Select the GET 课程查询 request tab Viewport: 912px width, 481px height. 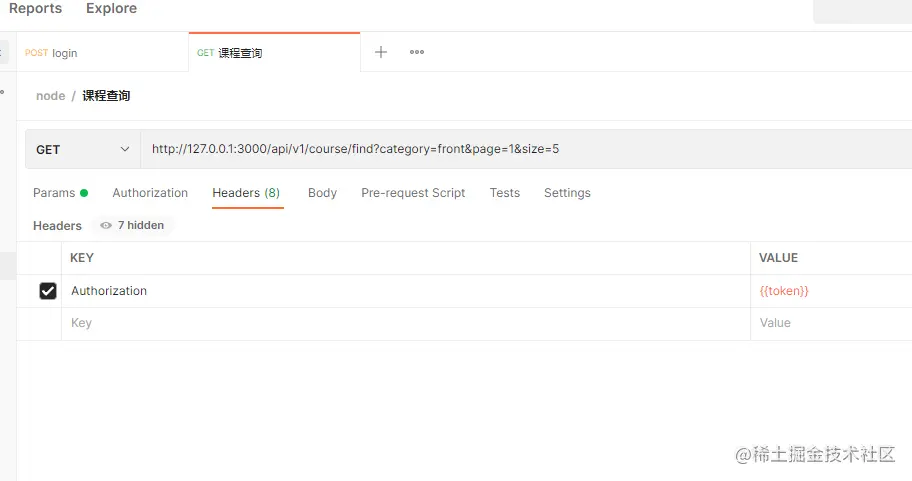[274, 53]
